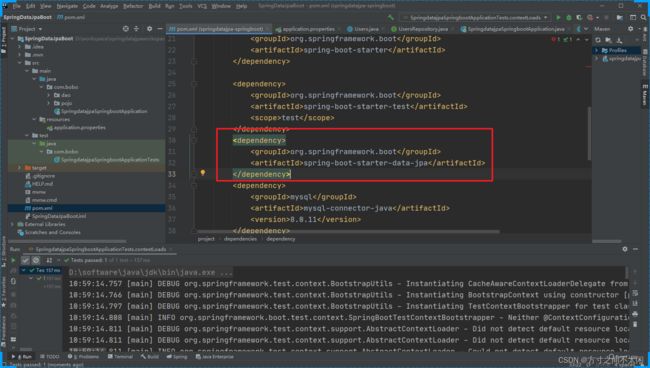Open the Terminal tool window tab

[120, 357]
